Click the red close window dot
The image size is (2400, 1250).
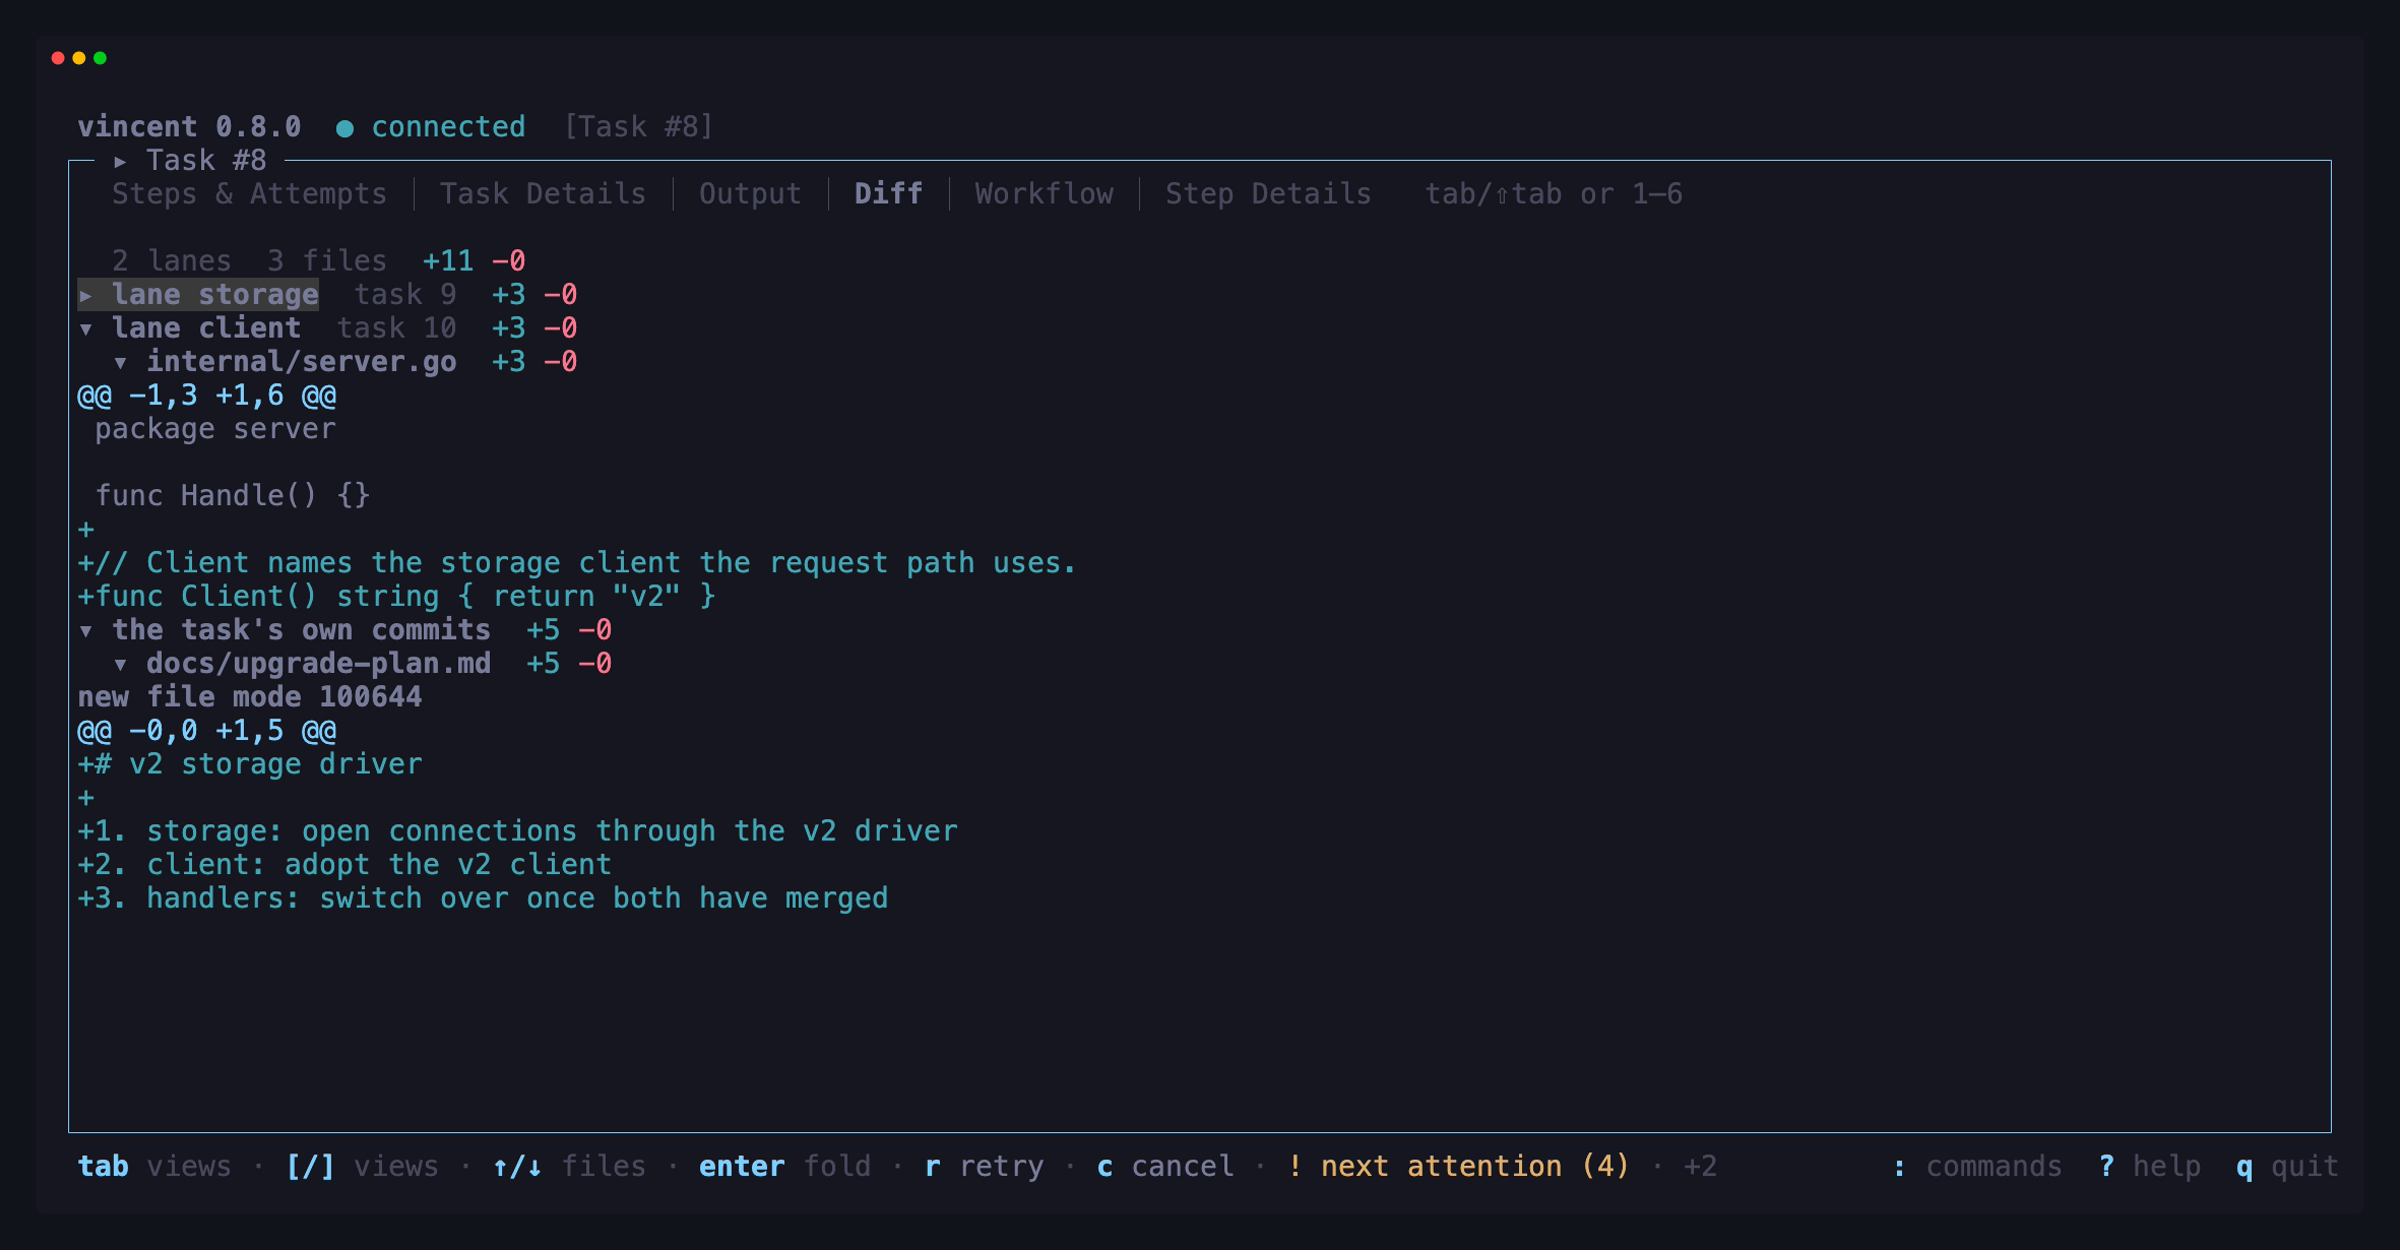(x=58, y=58)
